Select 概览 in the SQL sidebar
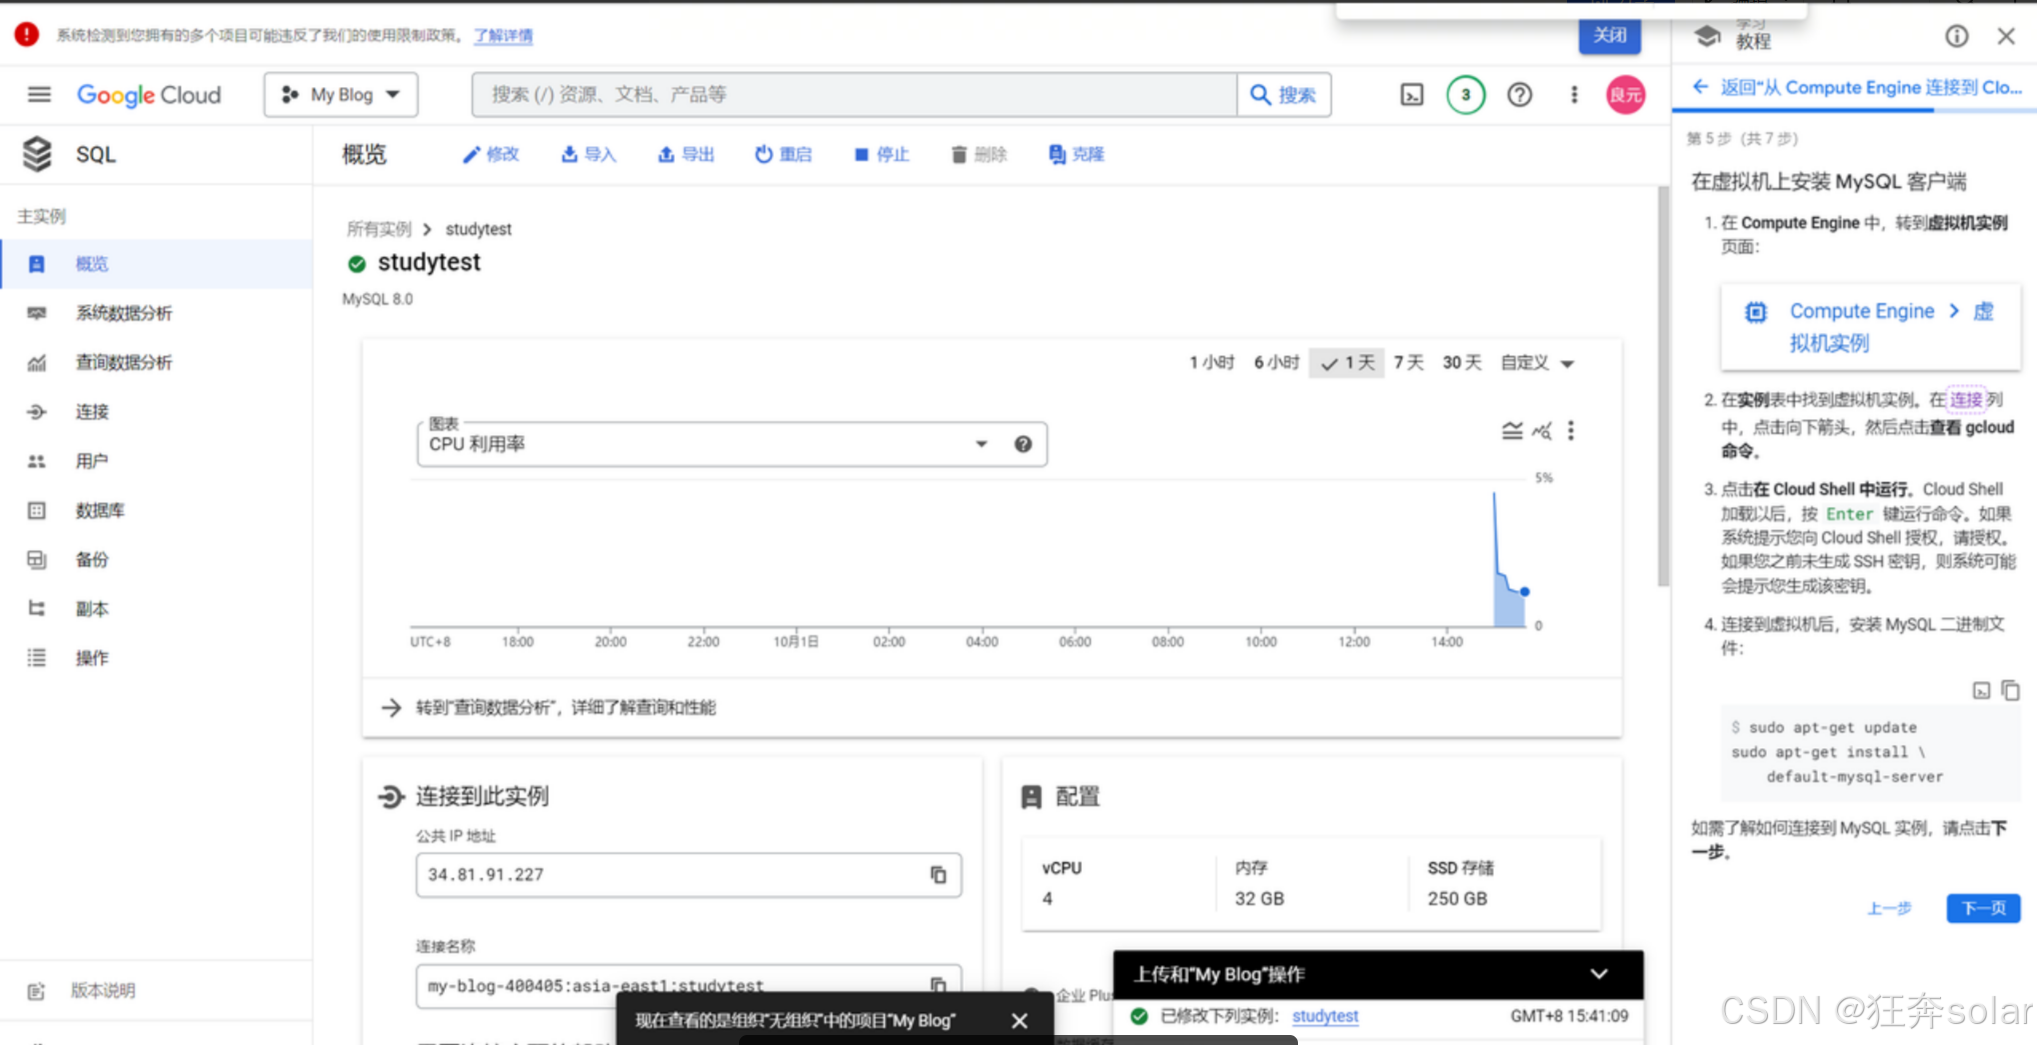2037x1045 pixels. (x=157, y=264)
